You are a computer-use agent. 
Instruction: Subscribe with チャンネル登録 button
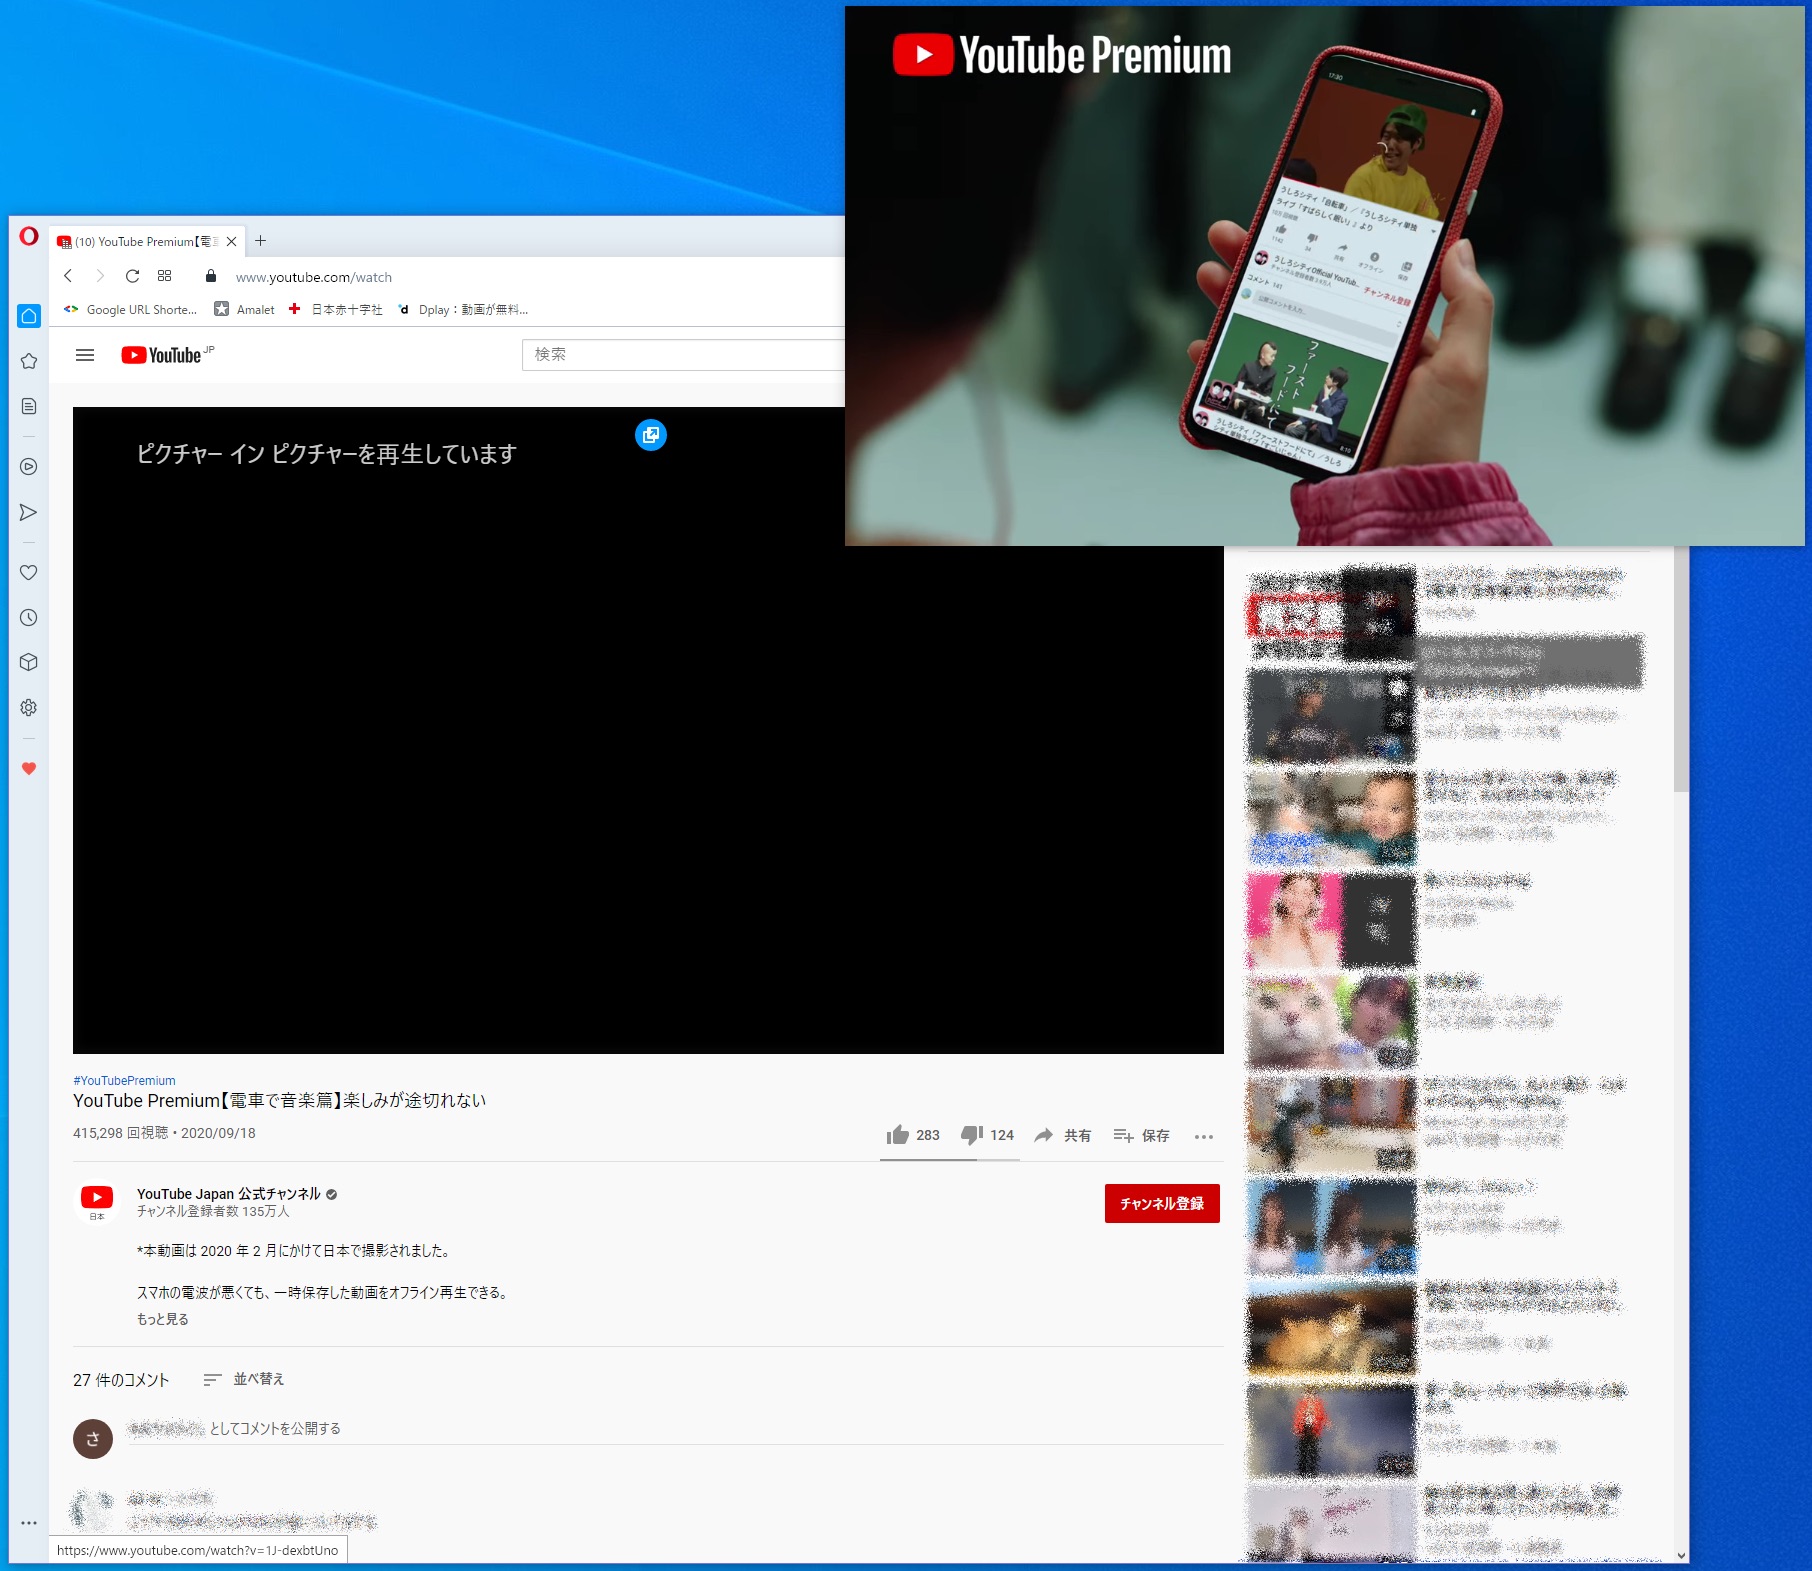coord(1162,1203)
